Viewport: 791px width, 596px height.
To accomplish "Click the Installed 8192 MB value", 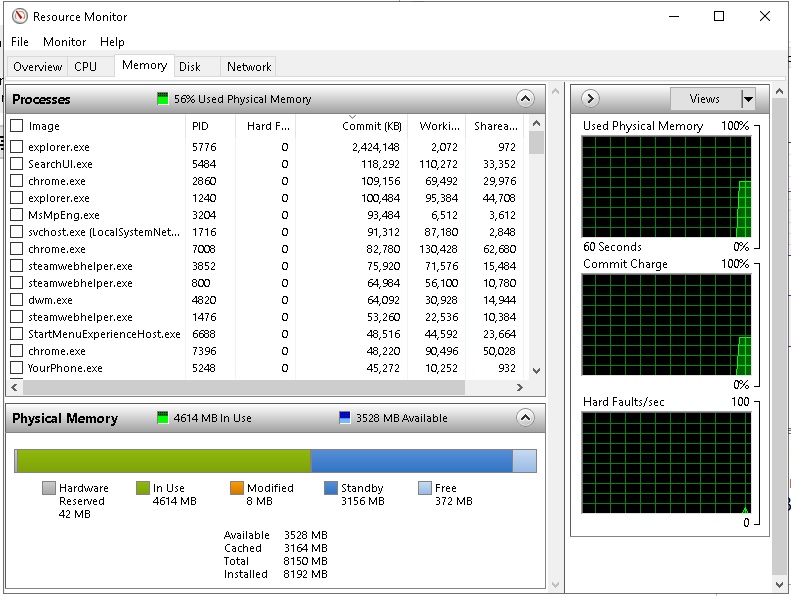I will point(305,574).
